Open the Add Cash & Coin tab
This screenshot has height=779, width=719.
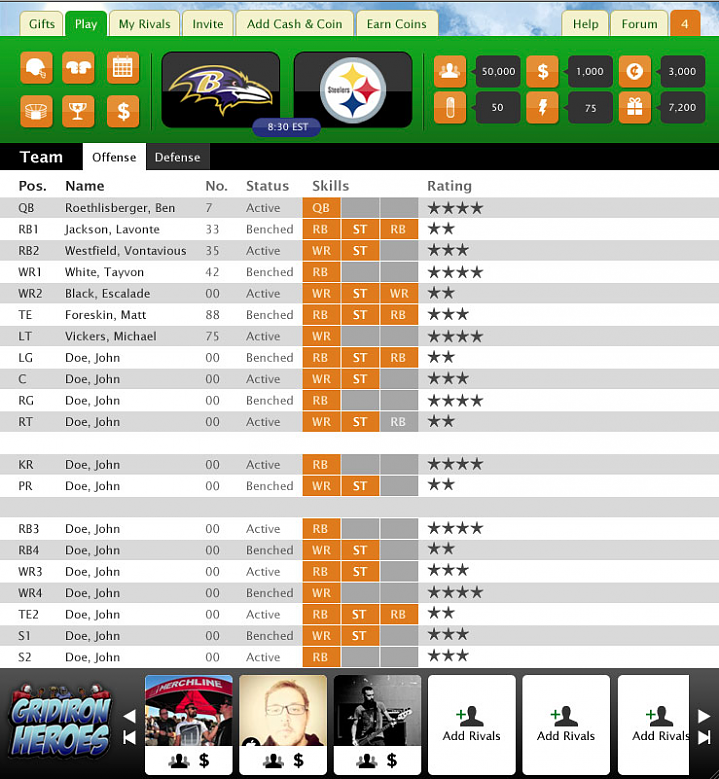coord(295,24)
